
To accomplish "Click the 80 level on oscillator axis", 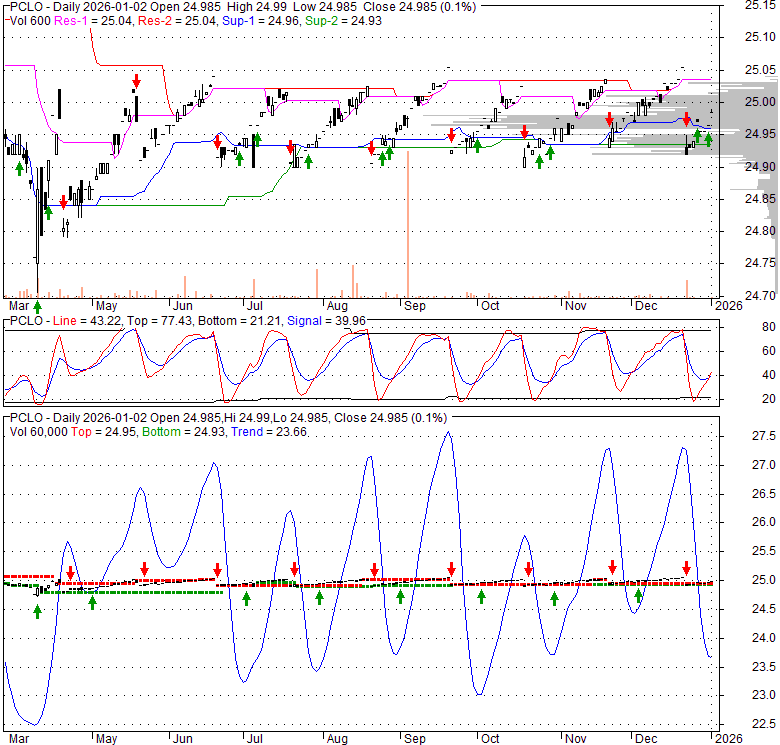I will tap(739, 327).
